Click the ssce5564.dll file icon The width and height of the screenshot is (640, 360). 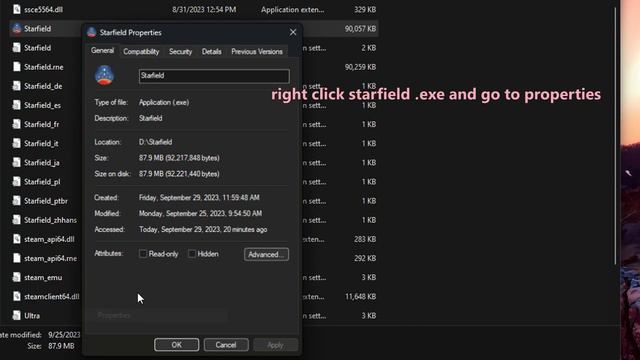pos(16,9)
